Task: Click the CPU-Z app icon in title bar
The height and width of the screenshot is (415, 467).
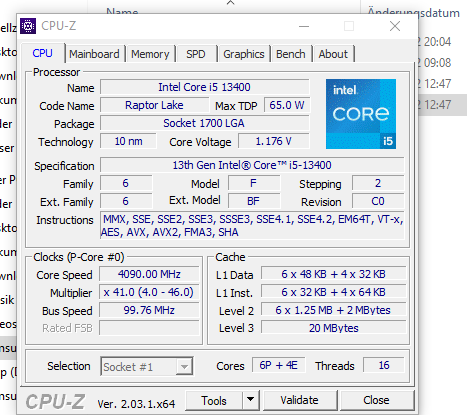Action: (x=28, y=26)
